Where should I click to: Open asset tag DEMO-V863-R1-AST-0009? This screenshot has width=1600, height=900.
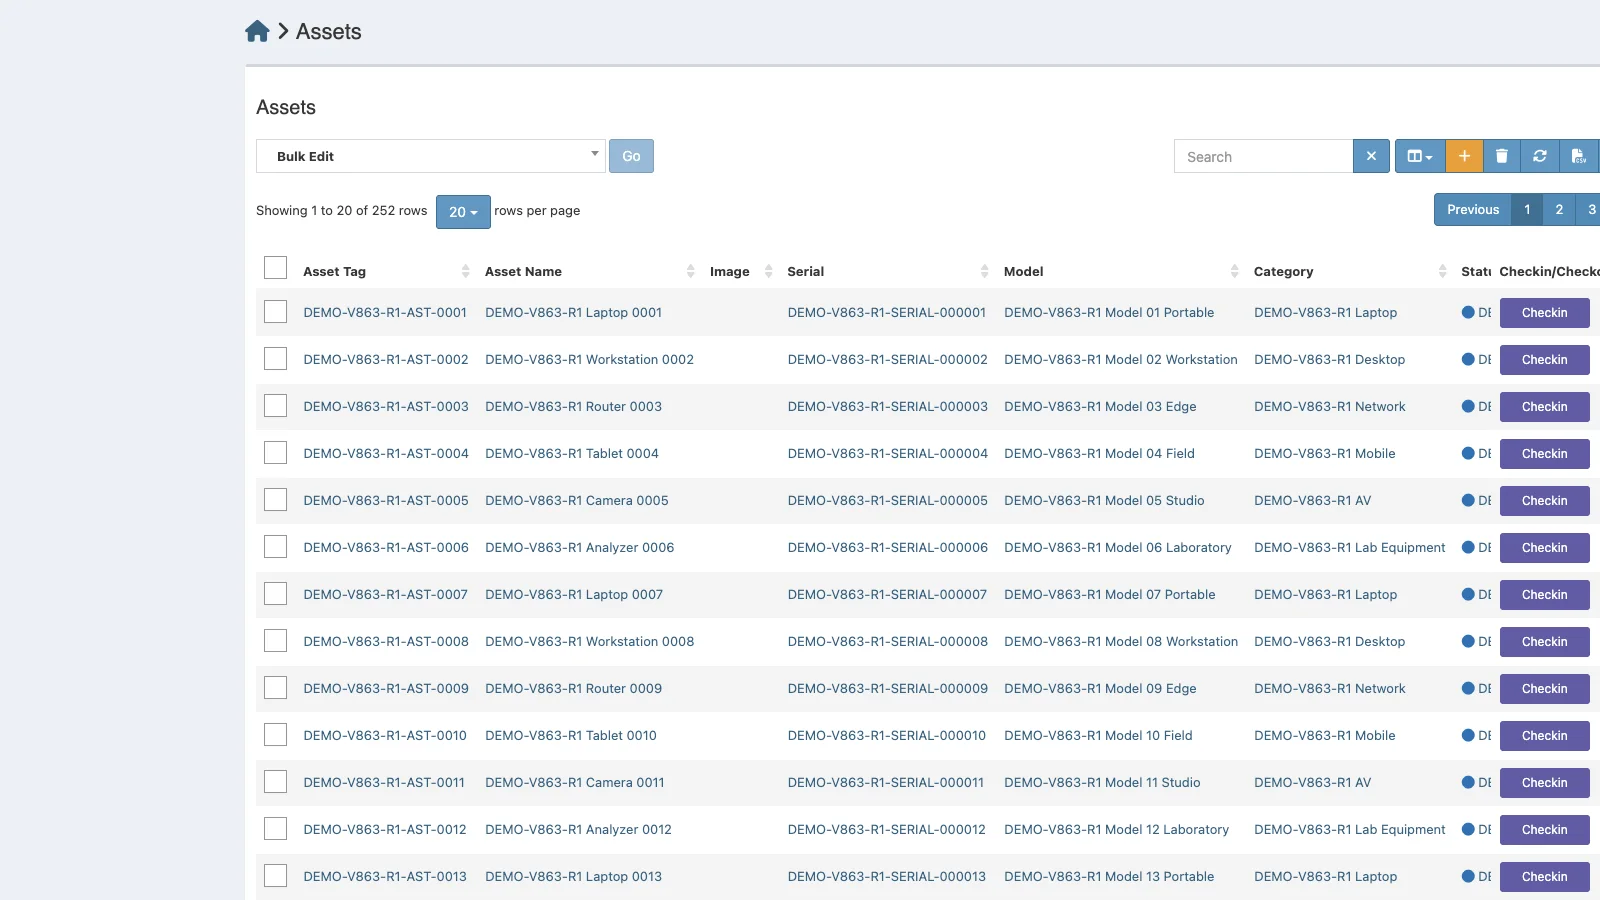point(386,688)
